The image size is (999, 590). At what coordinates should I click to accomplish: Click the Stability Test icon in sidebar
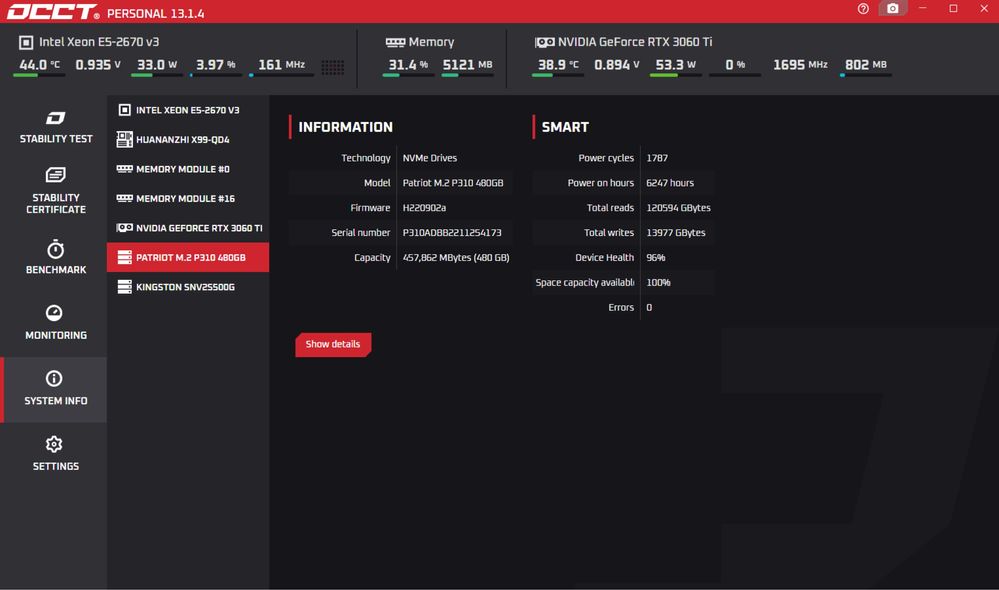55,118
